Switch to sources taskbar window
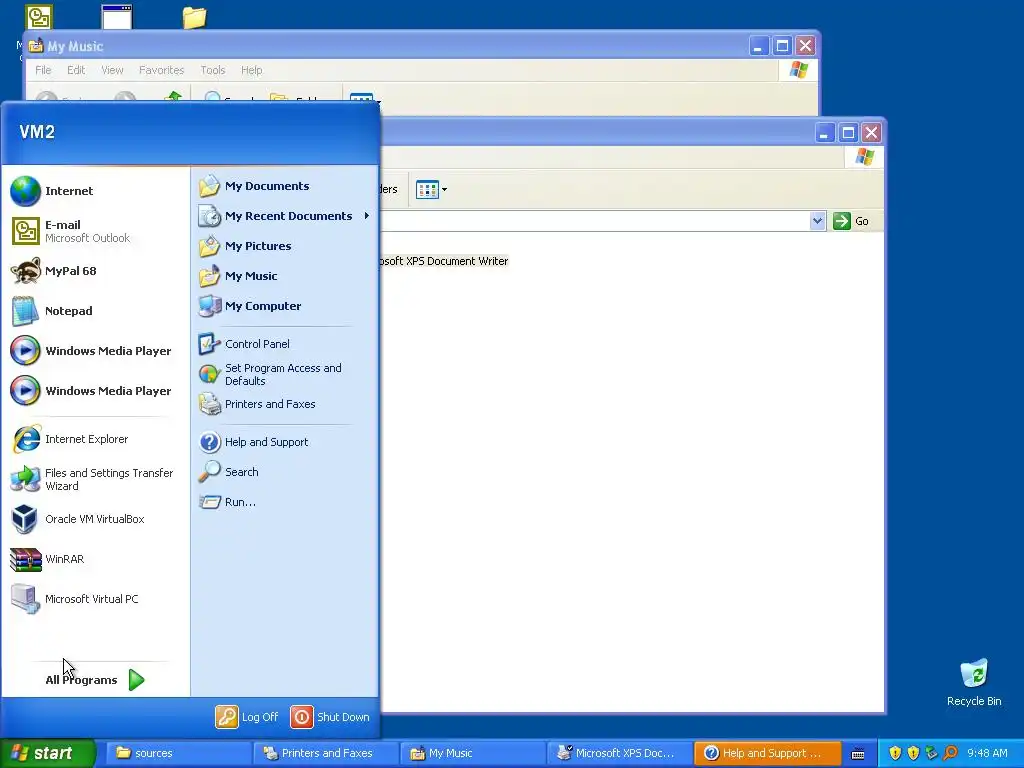Screen dimensions: 1024x768 pos(178,753)
